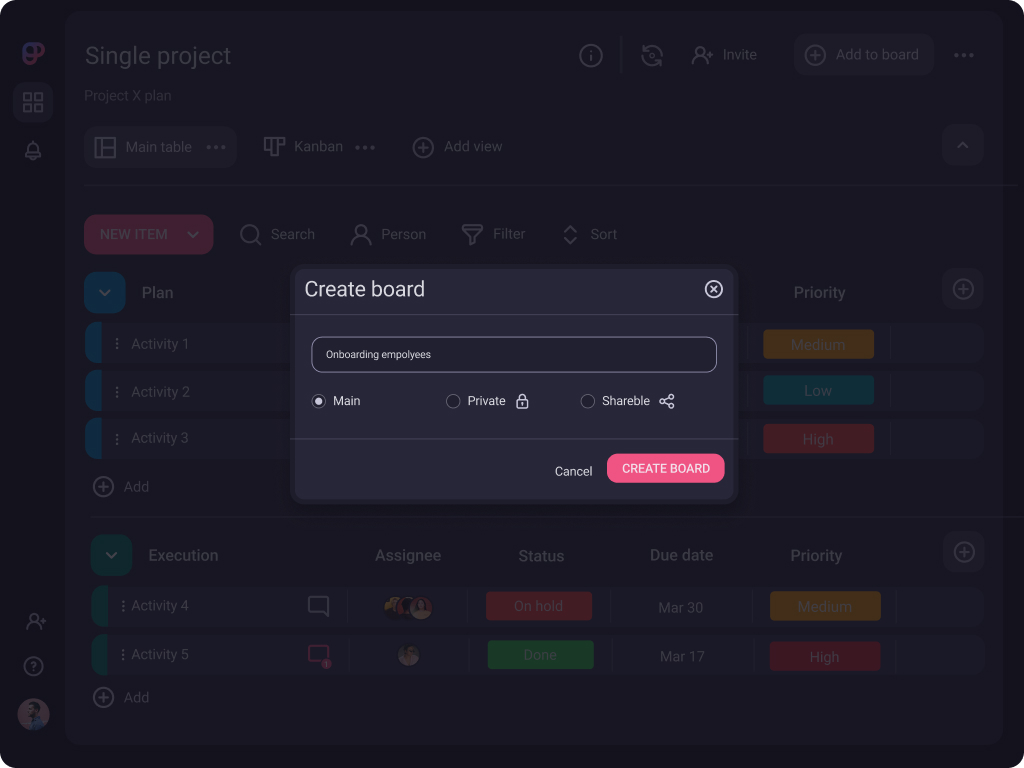
Task: Click the Medium priority label for Activity 1
Action: [818, 345]
